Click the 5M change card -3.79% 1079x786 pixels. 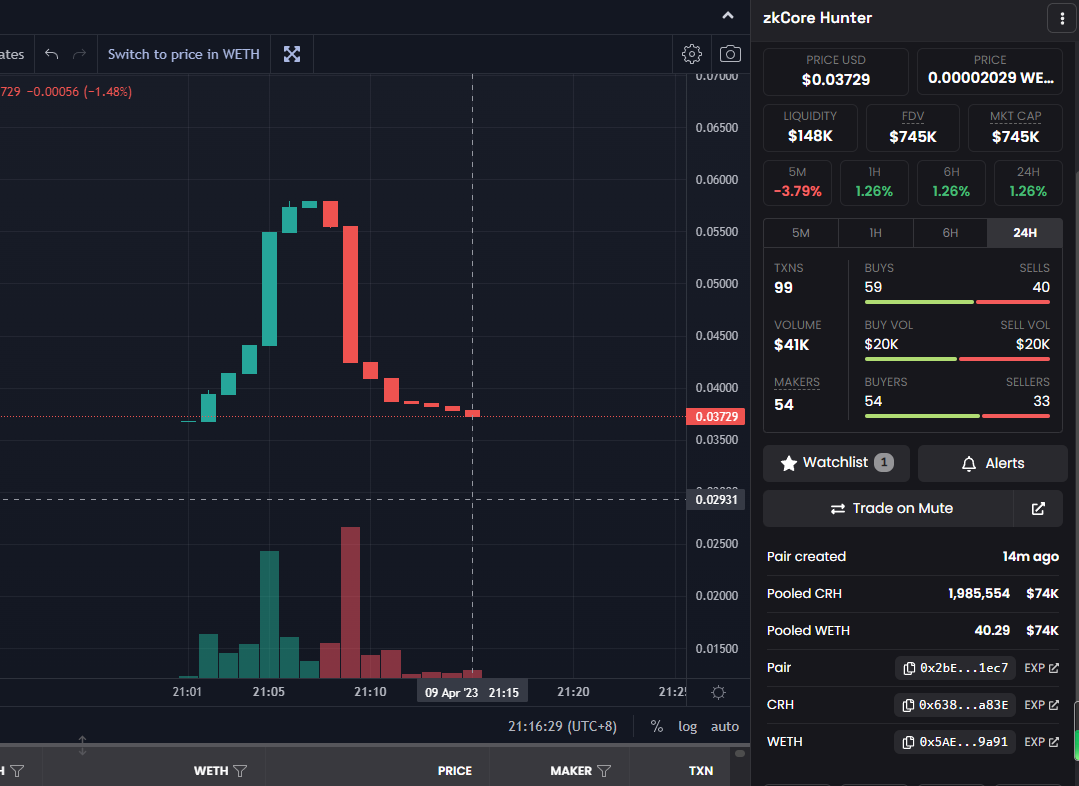point(798,183)
